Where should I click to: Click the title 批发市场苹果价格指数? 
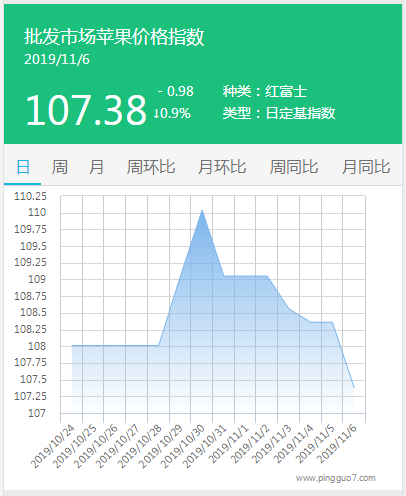114,37
